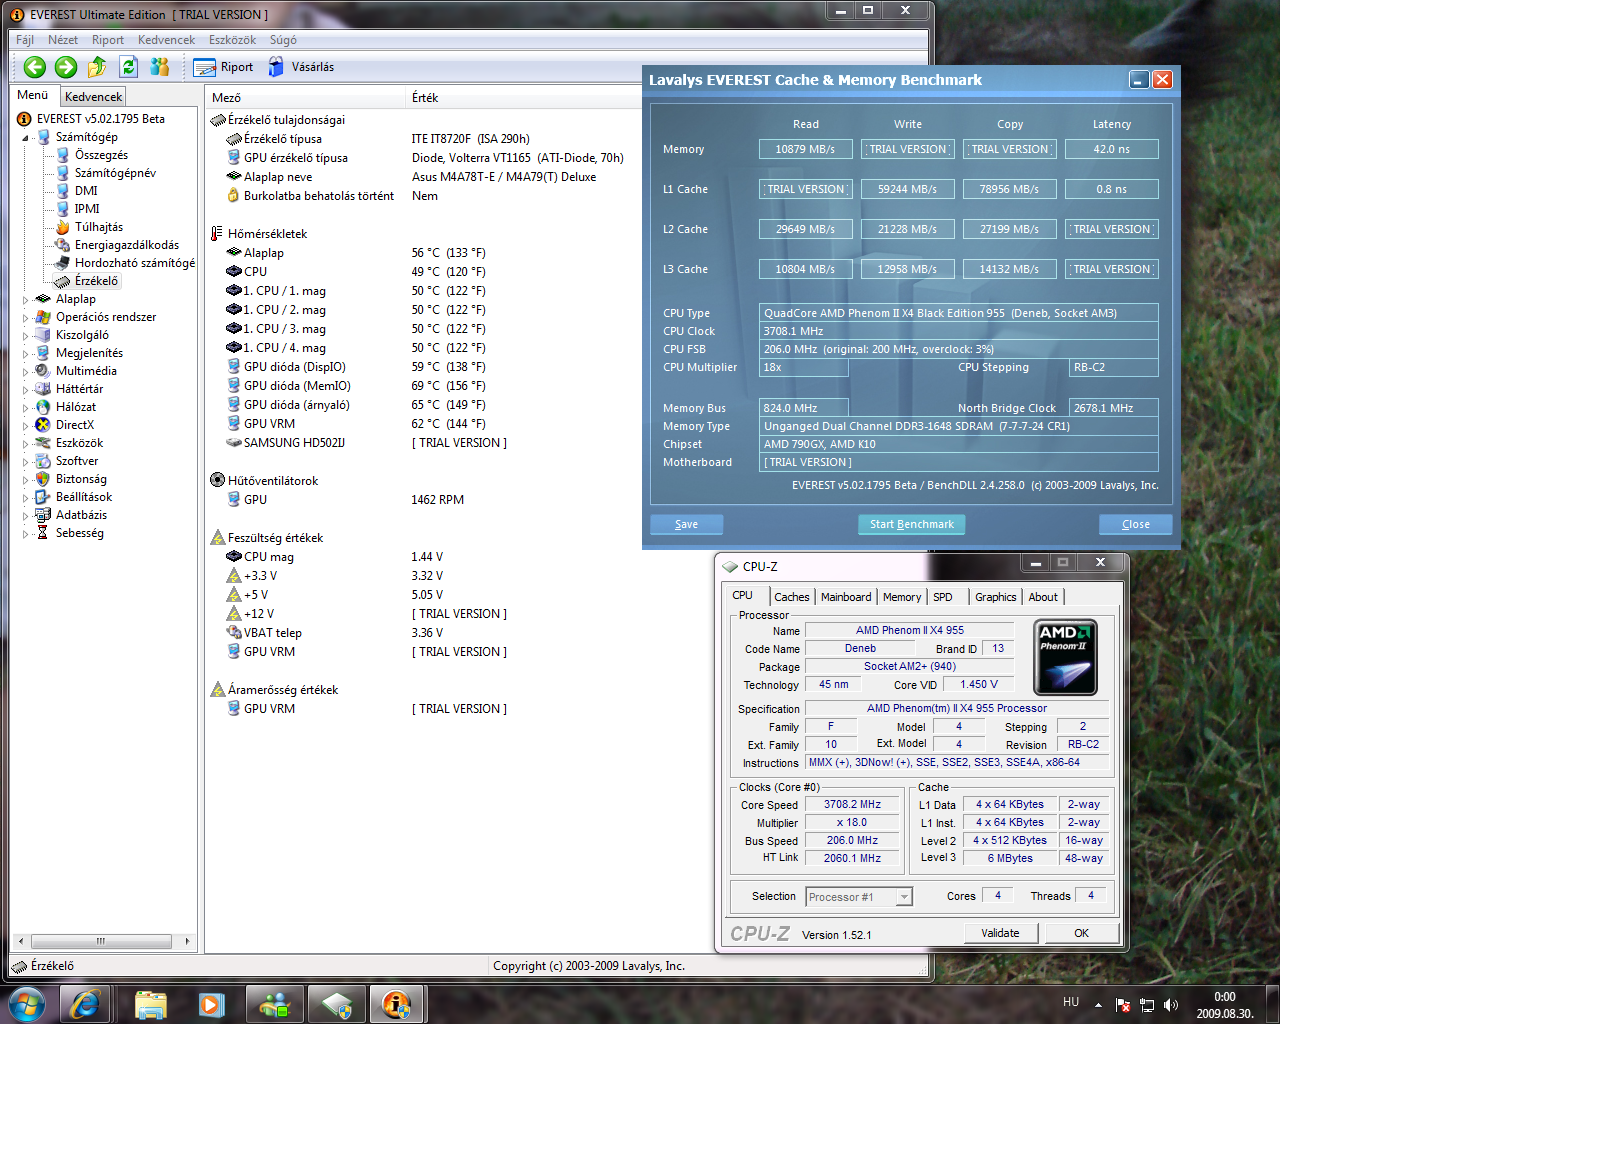Click the green Back arrow in EVEREST toolbar

point(35,67)
